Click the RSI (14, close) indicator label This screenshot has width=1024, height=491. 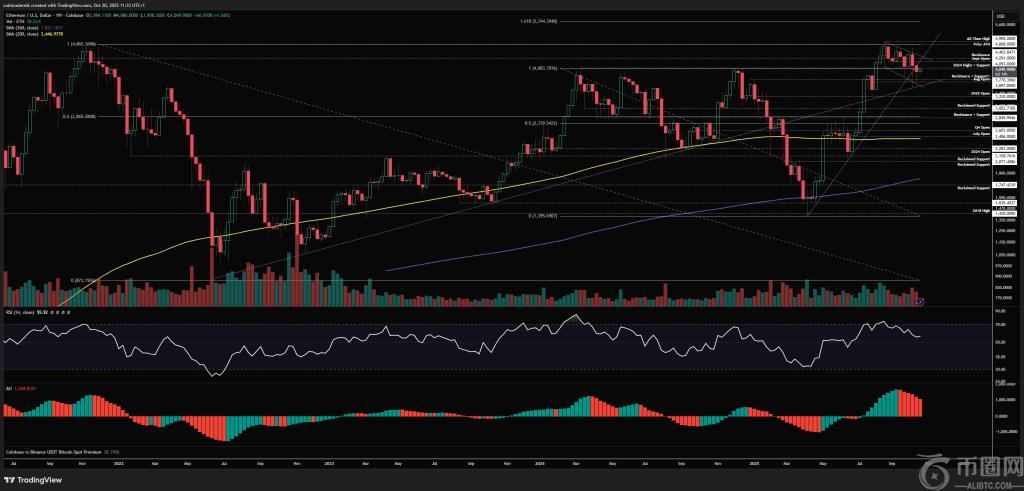(20, 313)
